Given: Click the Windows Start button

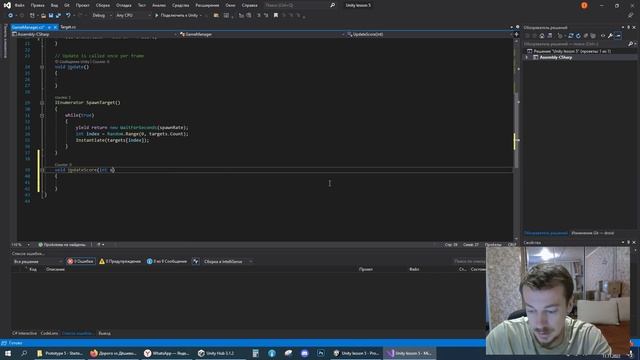Looking at the screenshot, I should click(8, 353).
